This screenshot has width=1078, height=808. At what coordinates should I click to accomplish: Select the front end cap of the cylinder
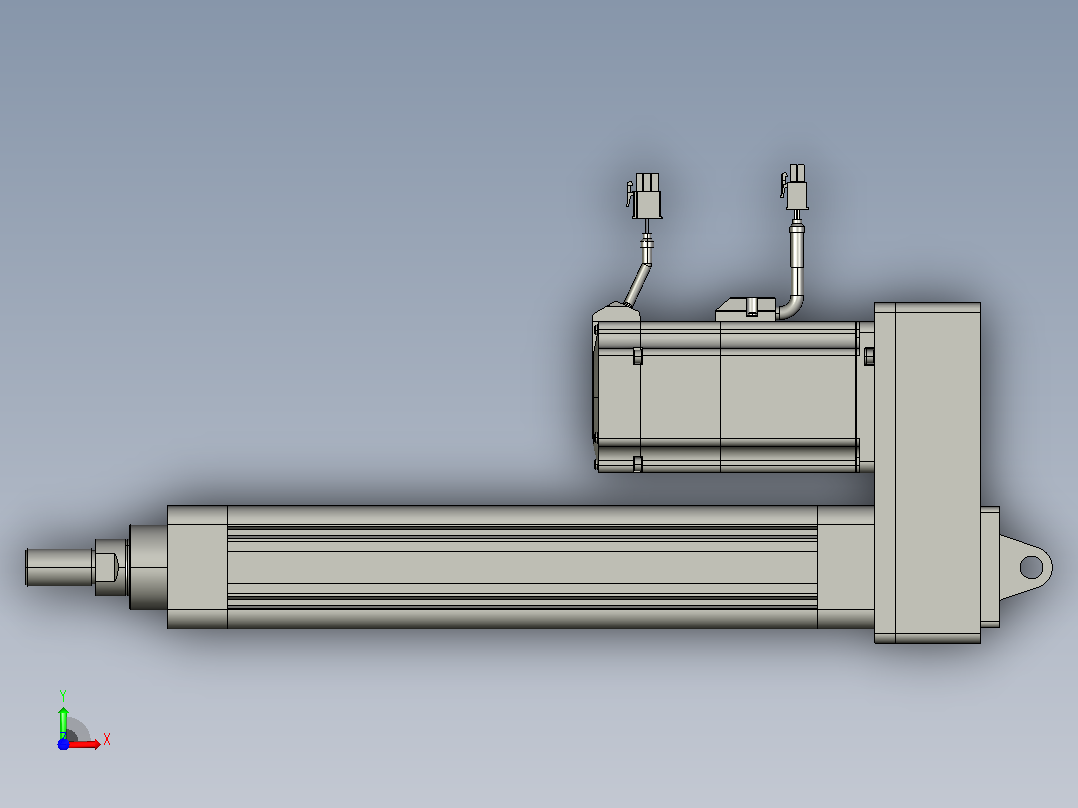point(197,567)
